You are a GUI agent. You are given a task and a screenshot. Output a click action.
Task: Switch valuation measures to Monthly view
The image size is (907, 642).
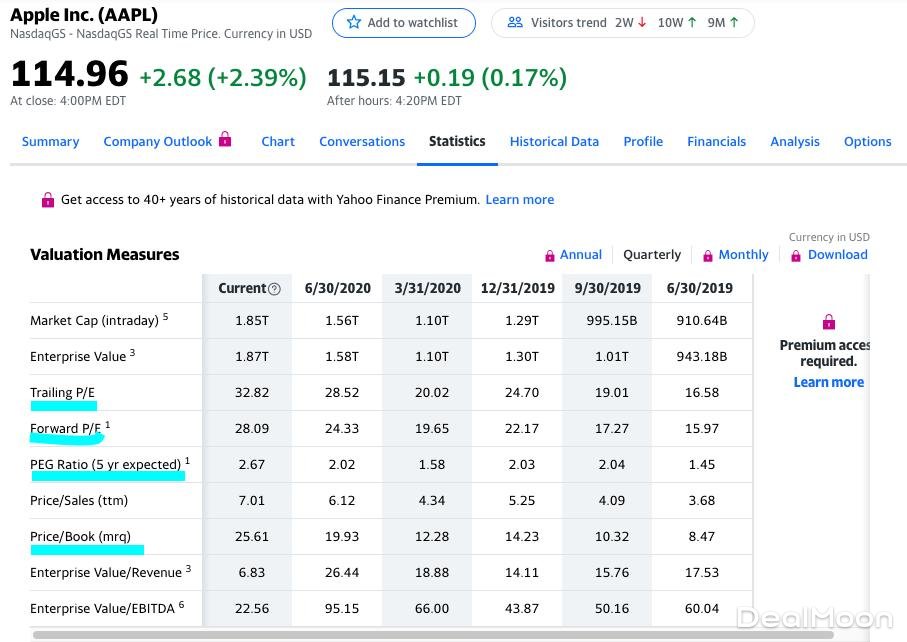[743, 255]
